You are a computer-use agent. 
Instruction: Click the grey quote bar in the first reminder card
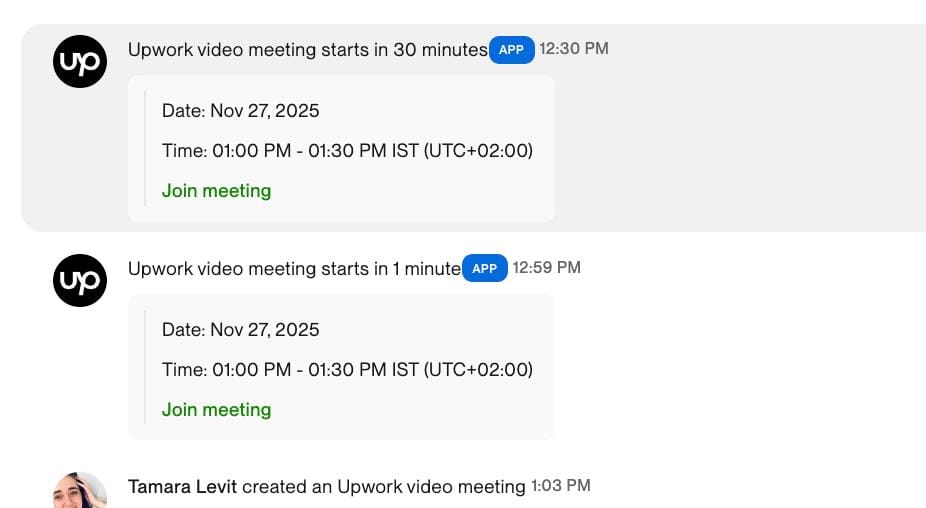tap(146, 149)
